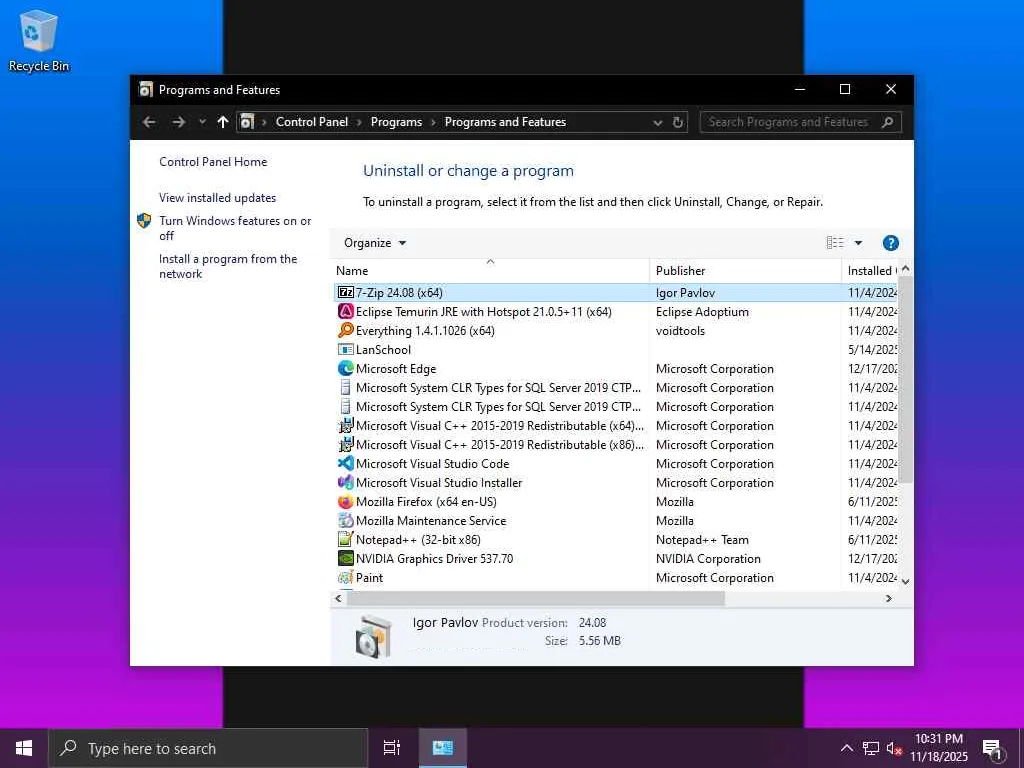Click the Paint program icon
1024x768 pixels.
pyautogui.click(x=345, y=577)
